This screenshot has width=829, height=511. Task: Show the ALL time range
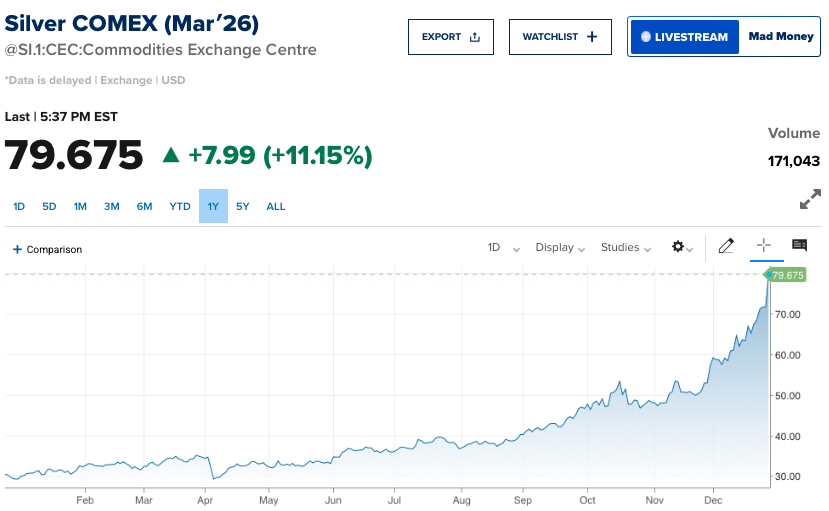pos(276,207)
